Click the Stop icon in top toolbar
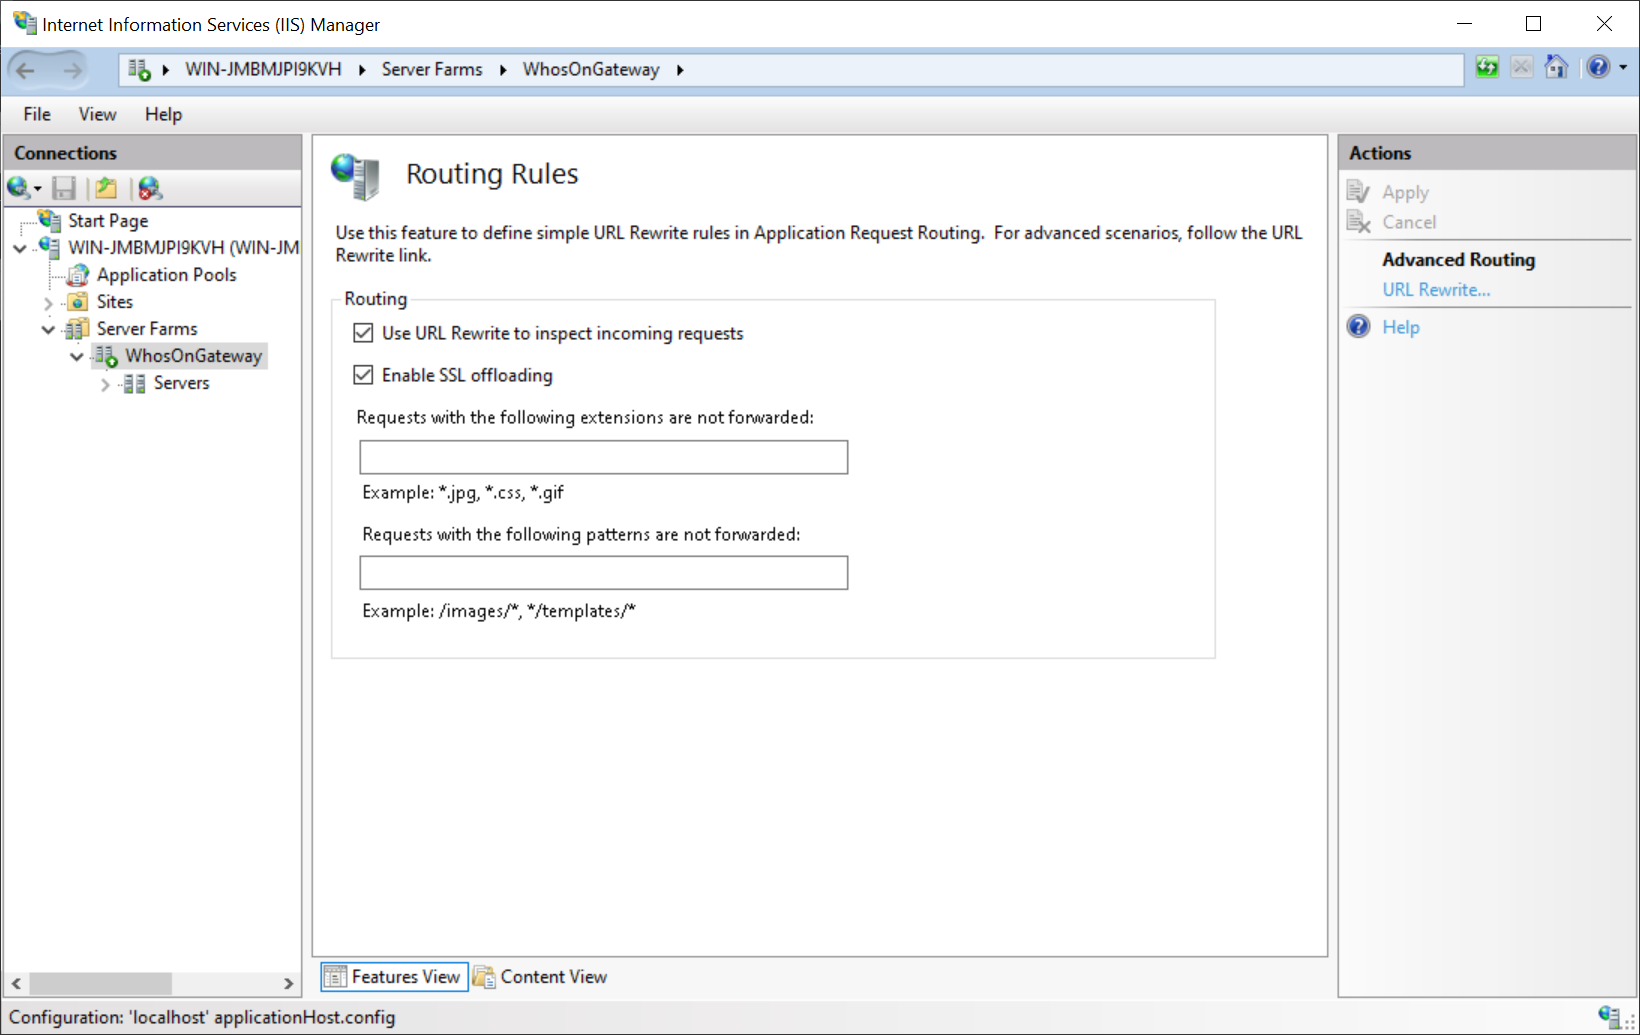Image resolution: width=1640 pixels, height=1035 pixels. click(x=1521, y=67)
